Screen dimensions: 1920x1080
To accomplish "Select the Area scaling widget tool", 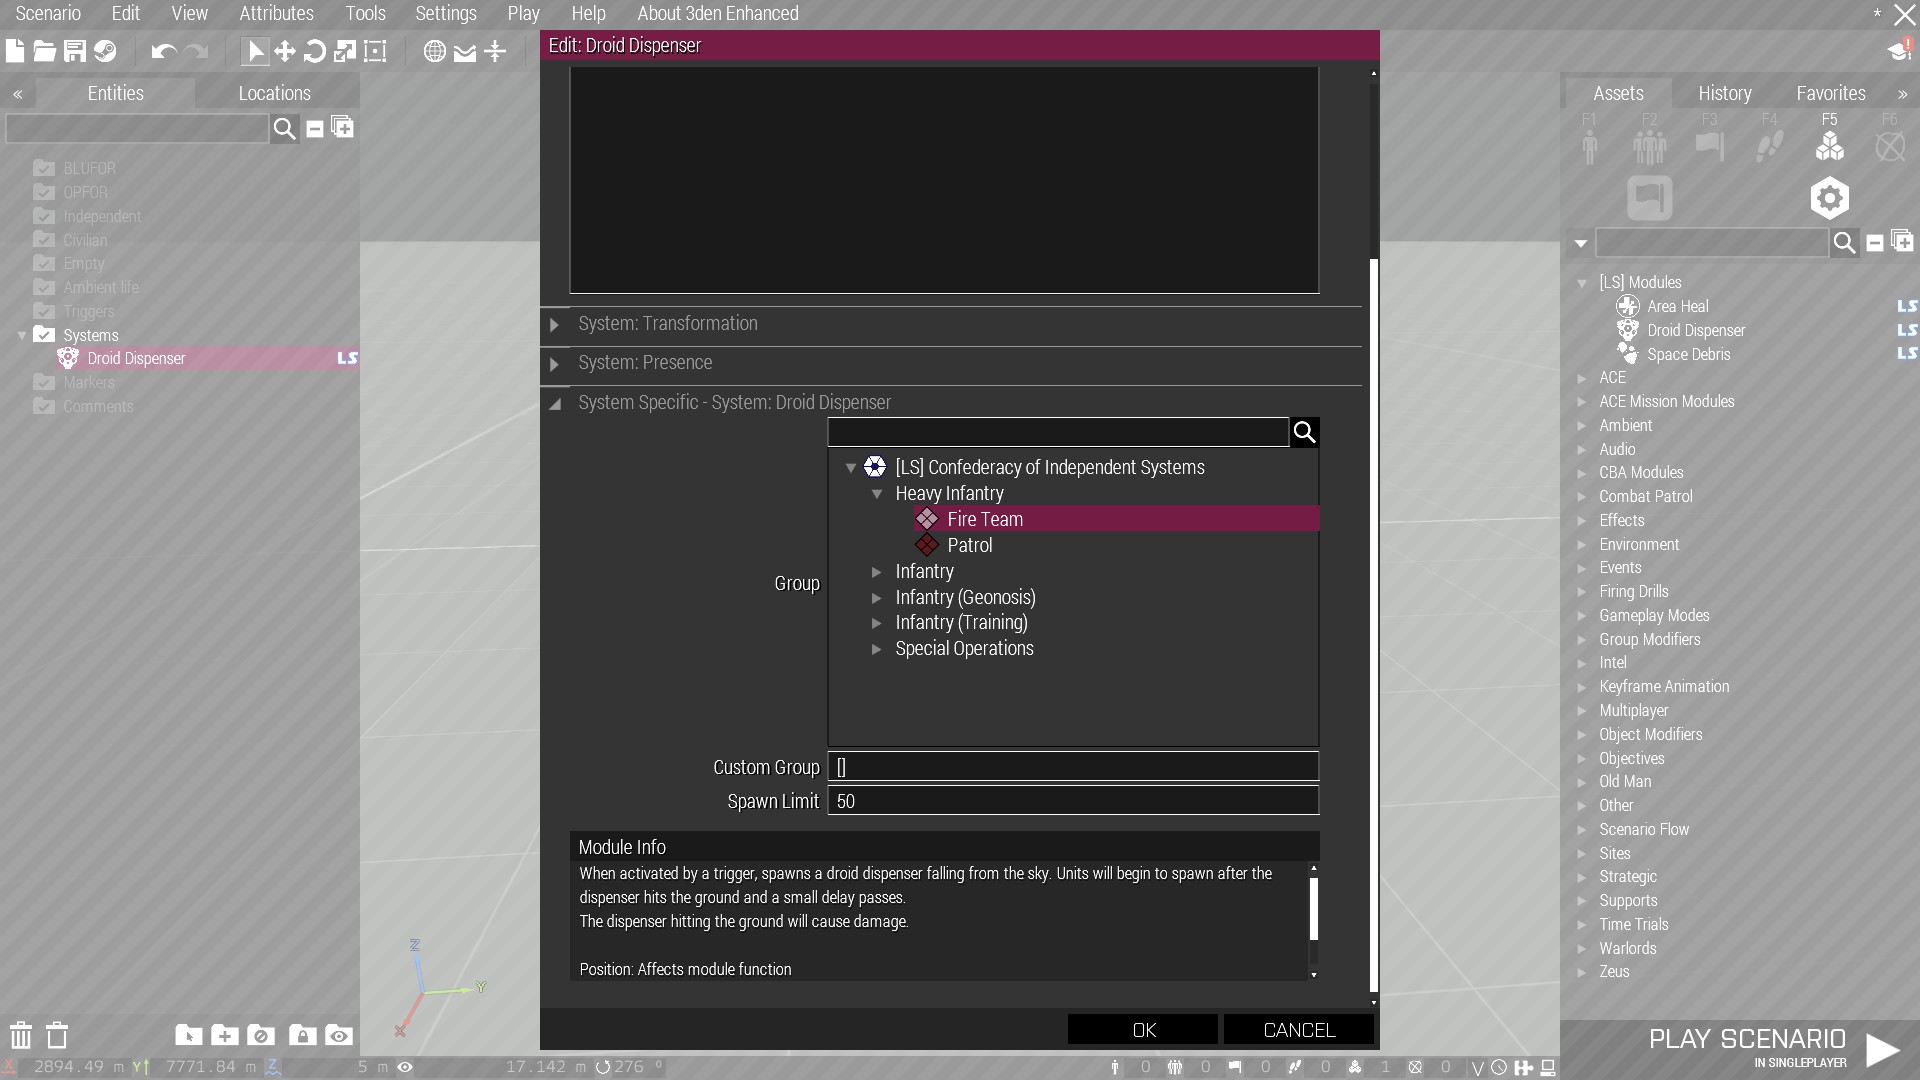I will [375, 51].
